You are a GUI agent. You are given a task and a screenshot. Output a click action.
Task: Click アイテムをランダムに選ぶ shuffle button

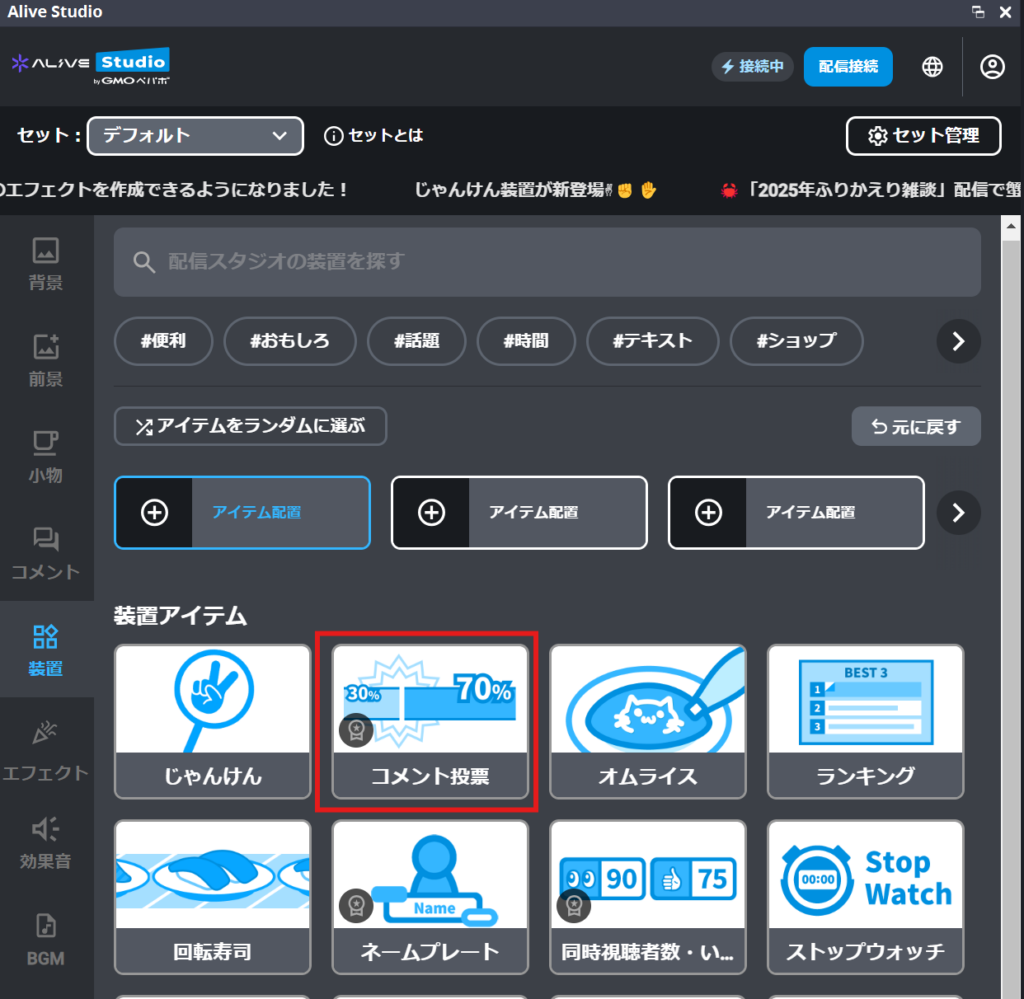(250, 426)
